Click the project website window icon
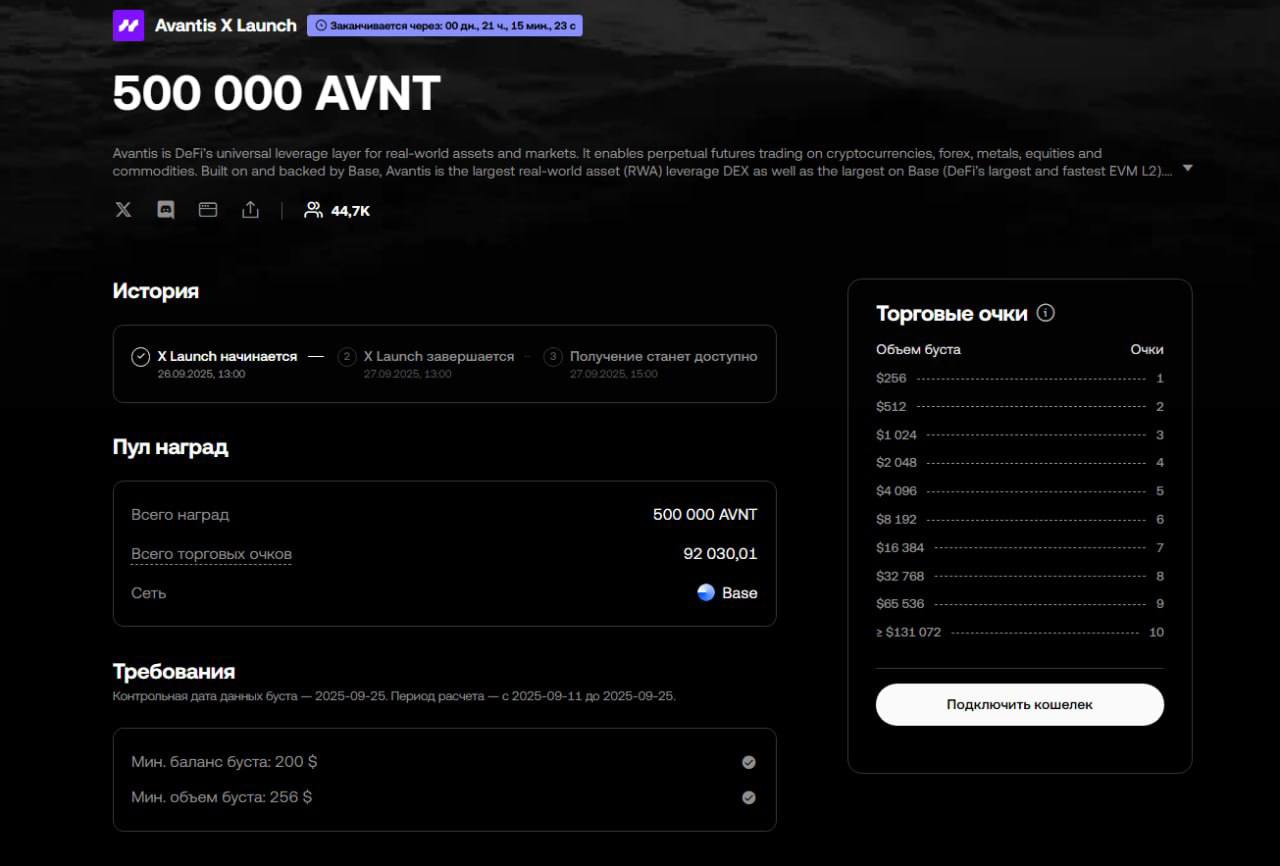This screenshot has width=1280, height=866. tap(208, 210)
